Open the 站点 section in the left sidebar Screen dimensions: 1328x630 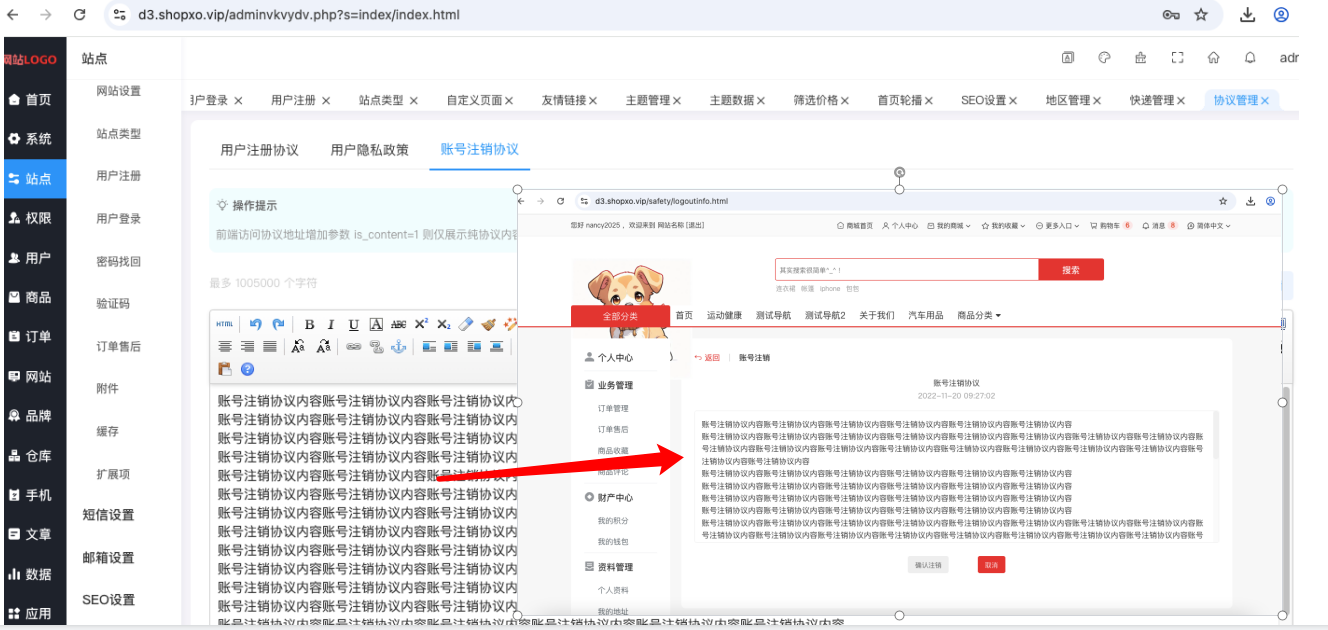pyautogui.click(x=33, y=179)
